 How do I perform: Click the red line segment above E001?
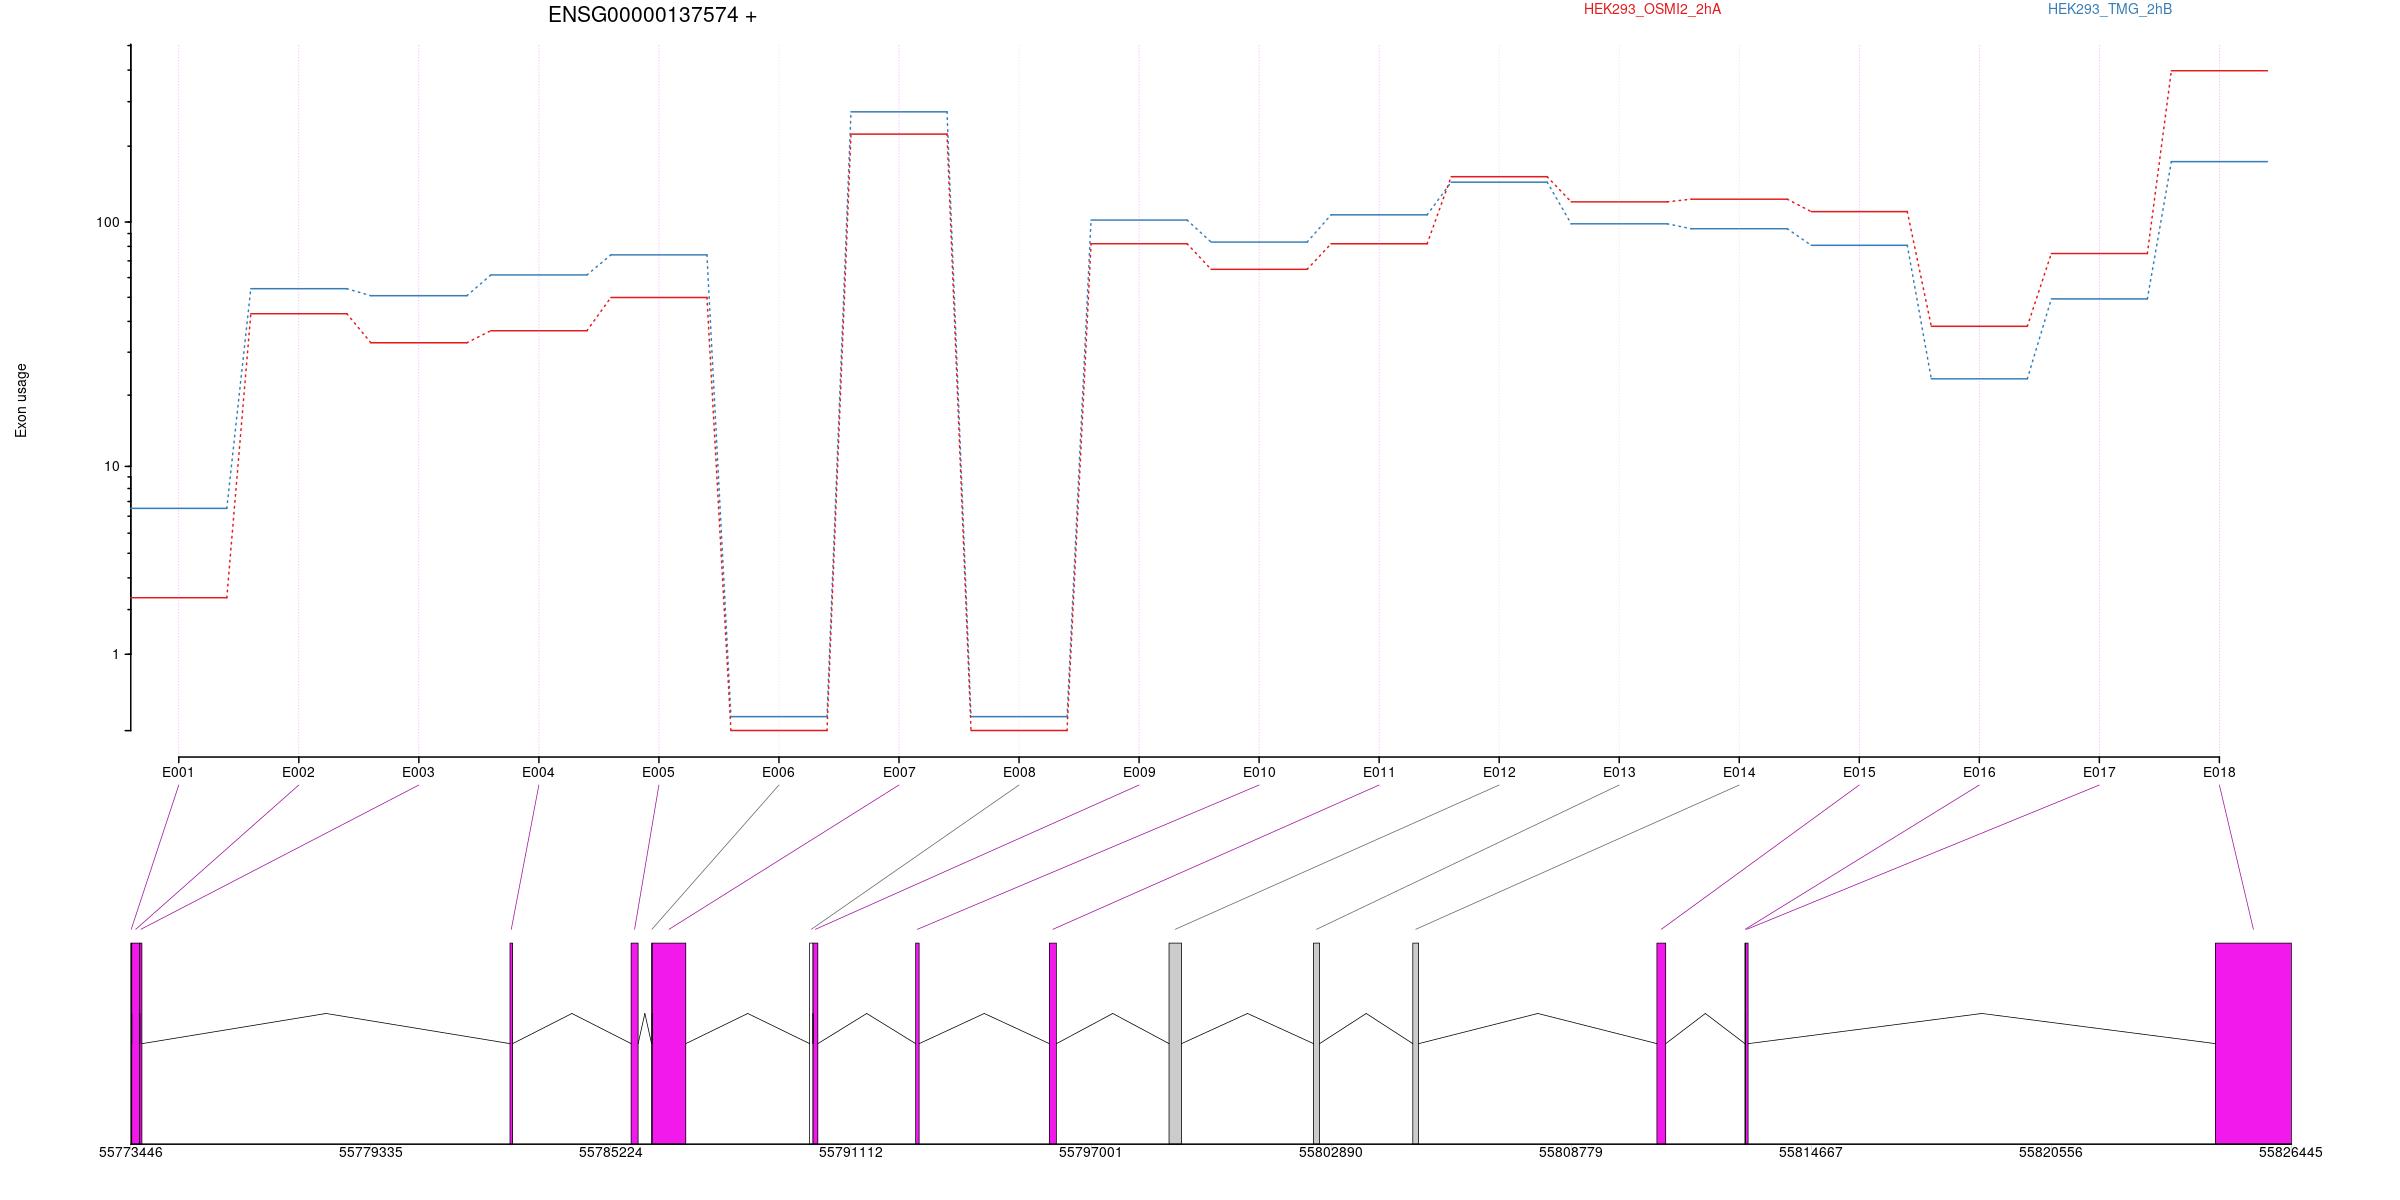pyautogui.click(x=179, y=598)
